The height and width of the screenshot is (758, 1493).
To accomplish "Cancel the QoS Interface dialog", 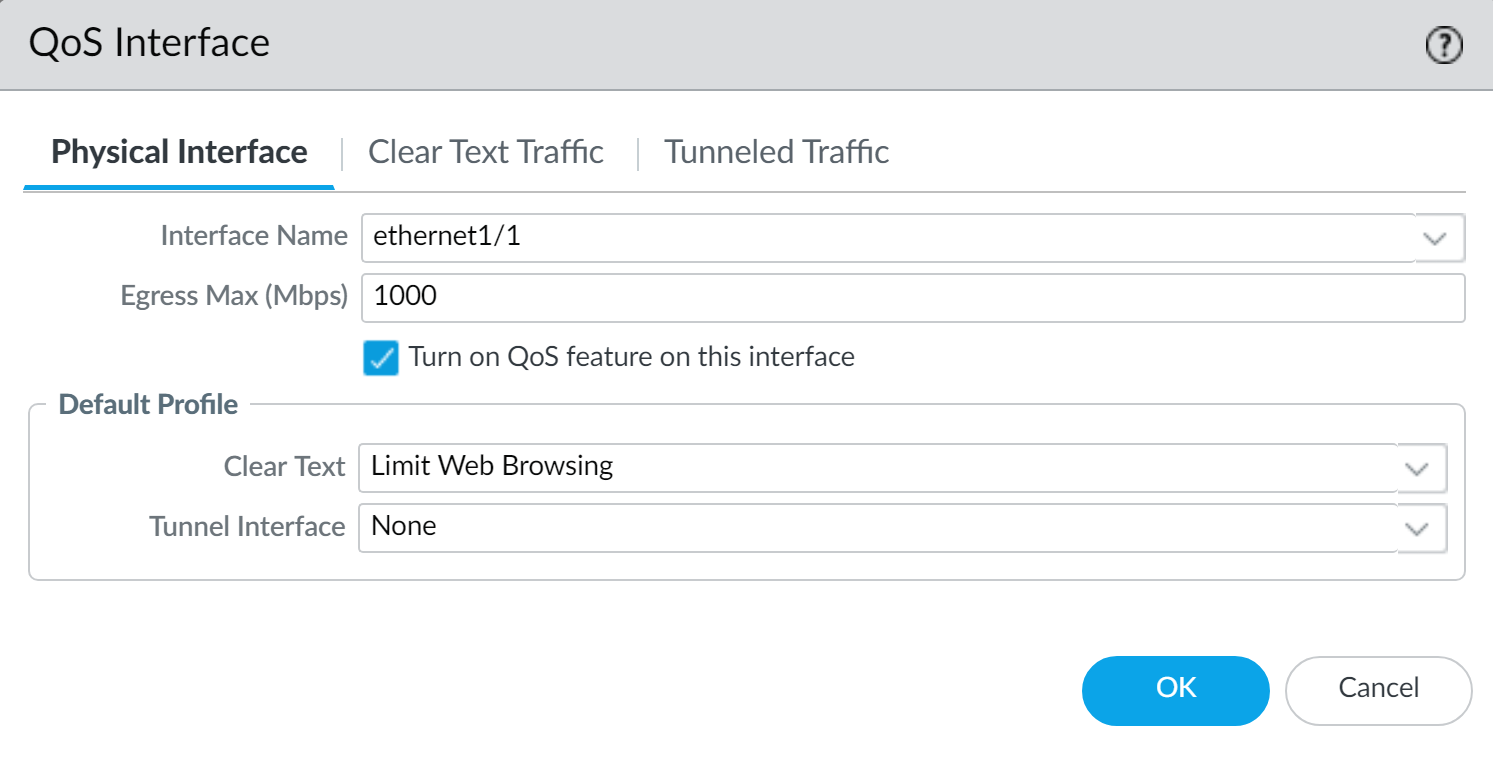I will (1378, 689).
